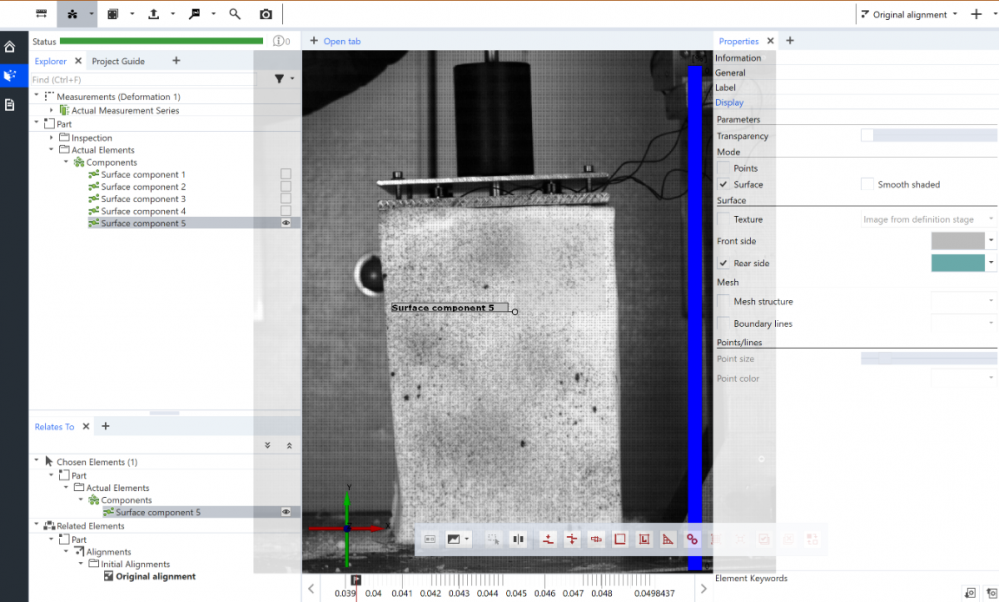Click the Rear side teal color swatch
Image resolution: width=999 pixels, height=602 pixels.
tap(957, 263)
